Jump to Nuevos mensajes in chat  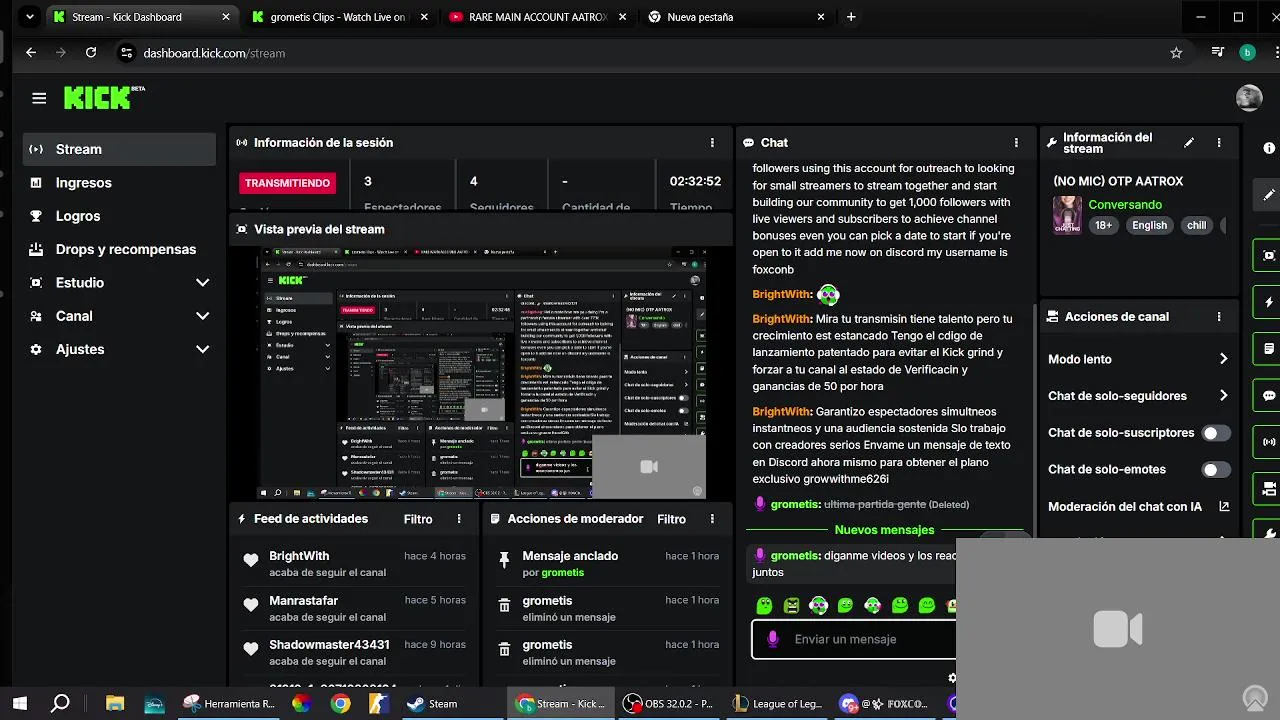point(884,530)
